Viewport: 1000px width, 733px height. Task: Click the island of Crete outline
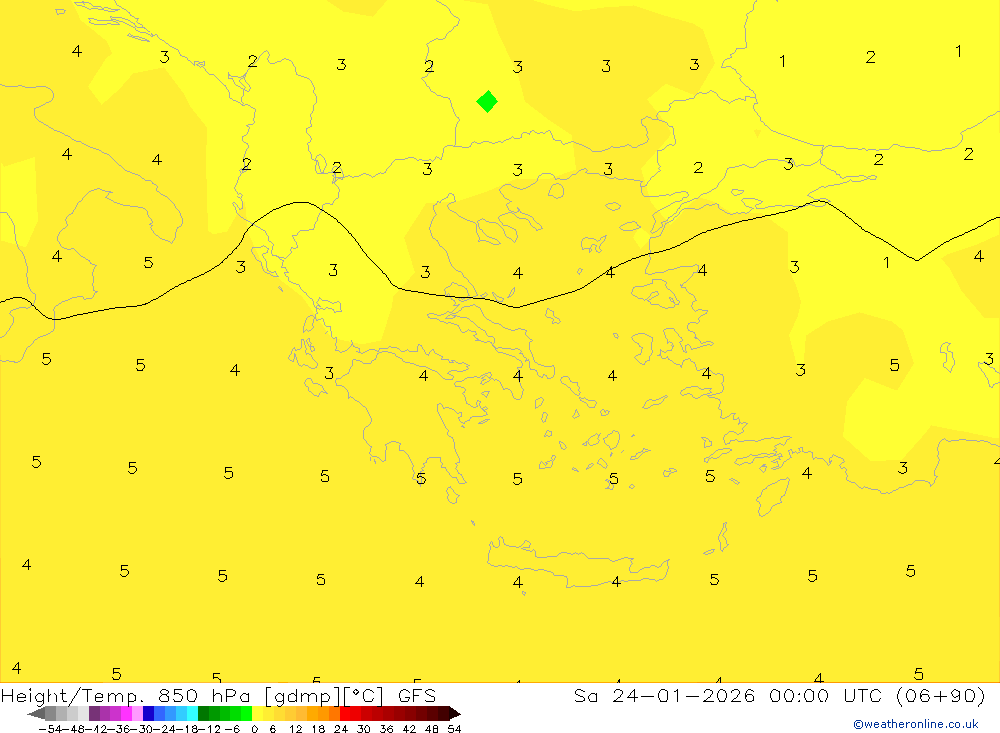tap(577, 563)
